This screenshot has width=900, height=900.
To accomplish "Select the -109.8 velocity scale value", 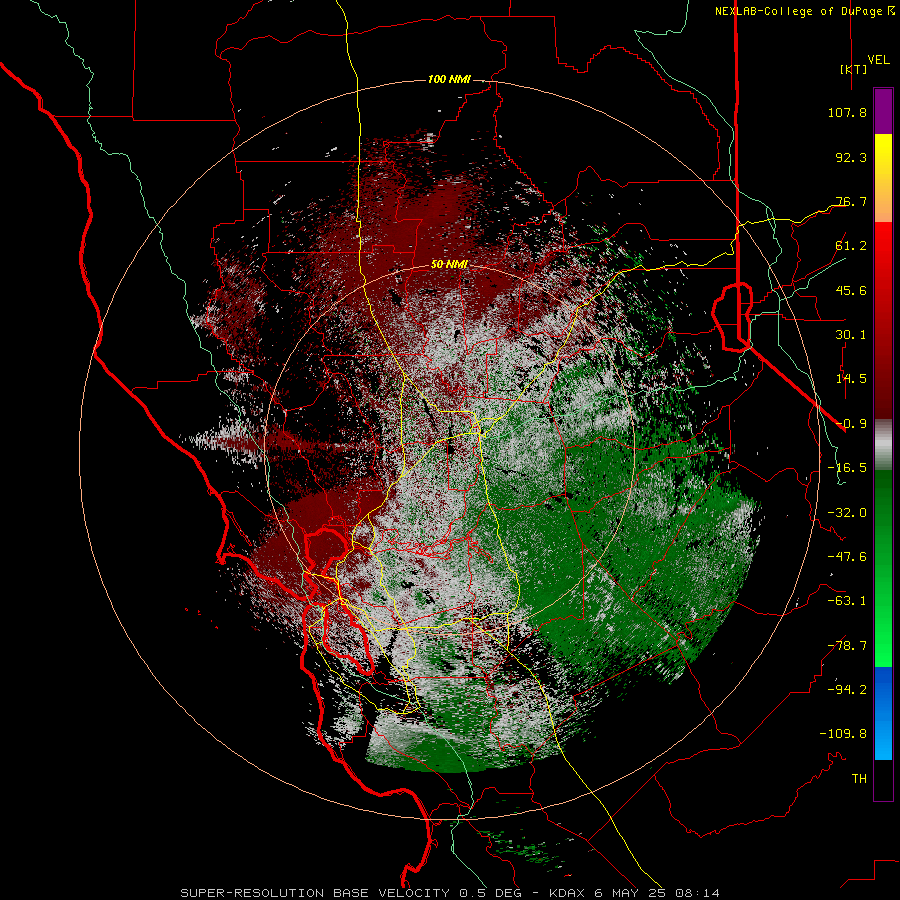I will pos(843,734).
